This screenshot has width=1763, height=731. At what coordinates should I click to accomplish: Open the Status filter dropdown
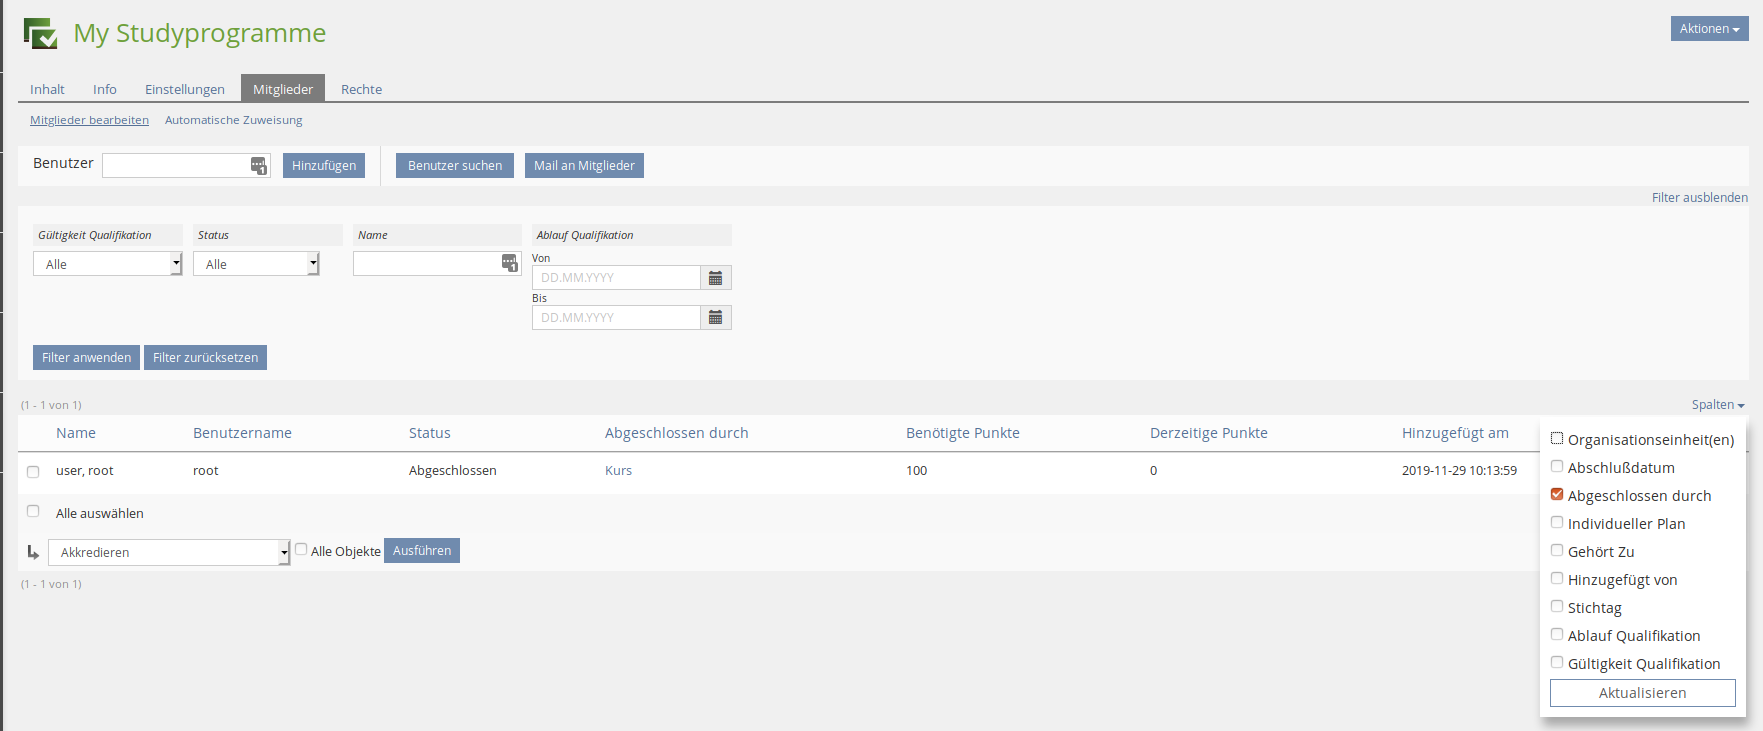[256, 264]
